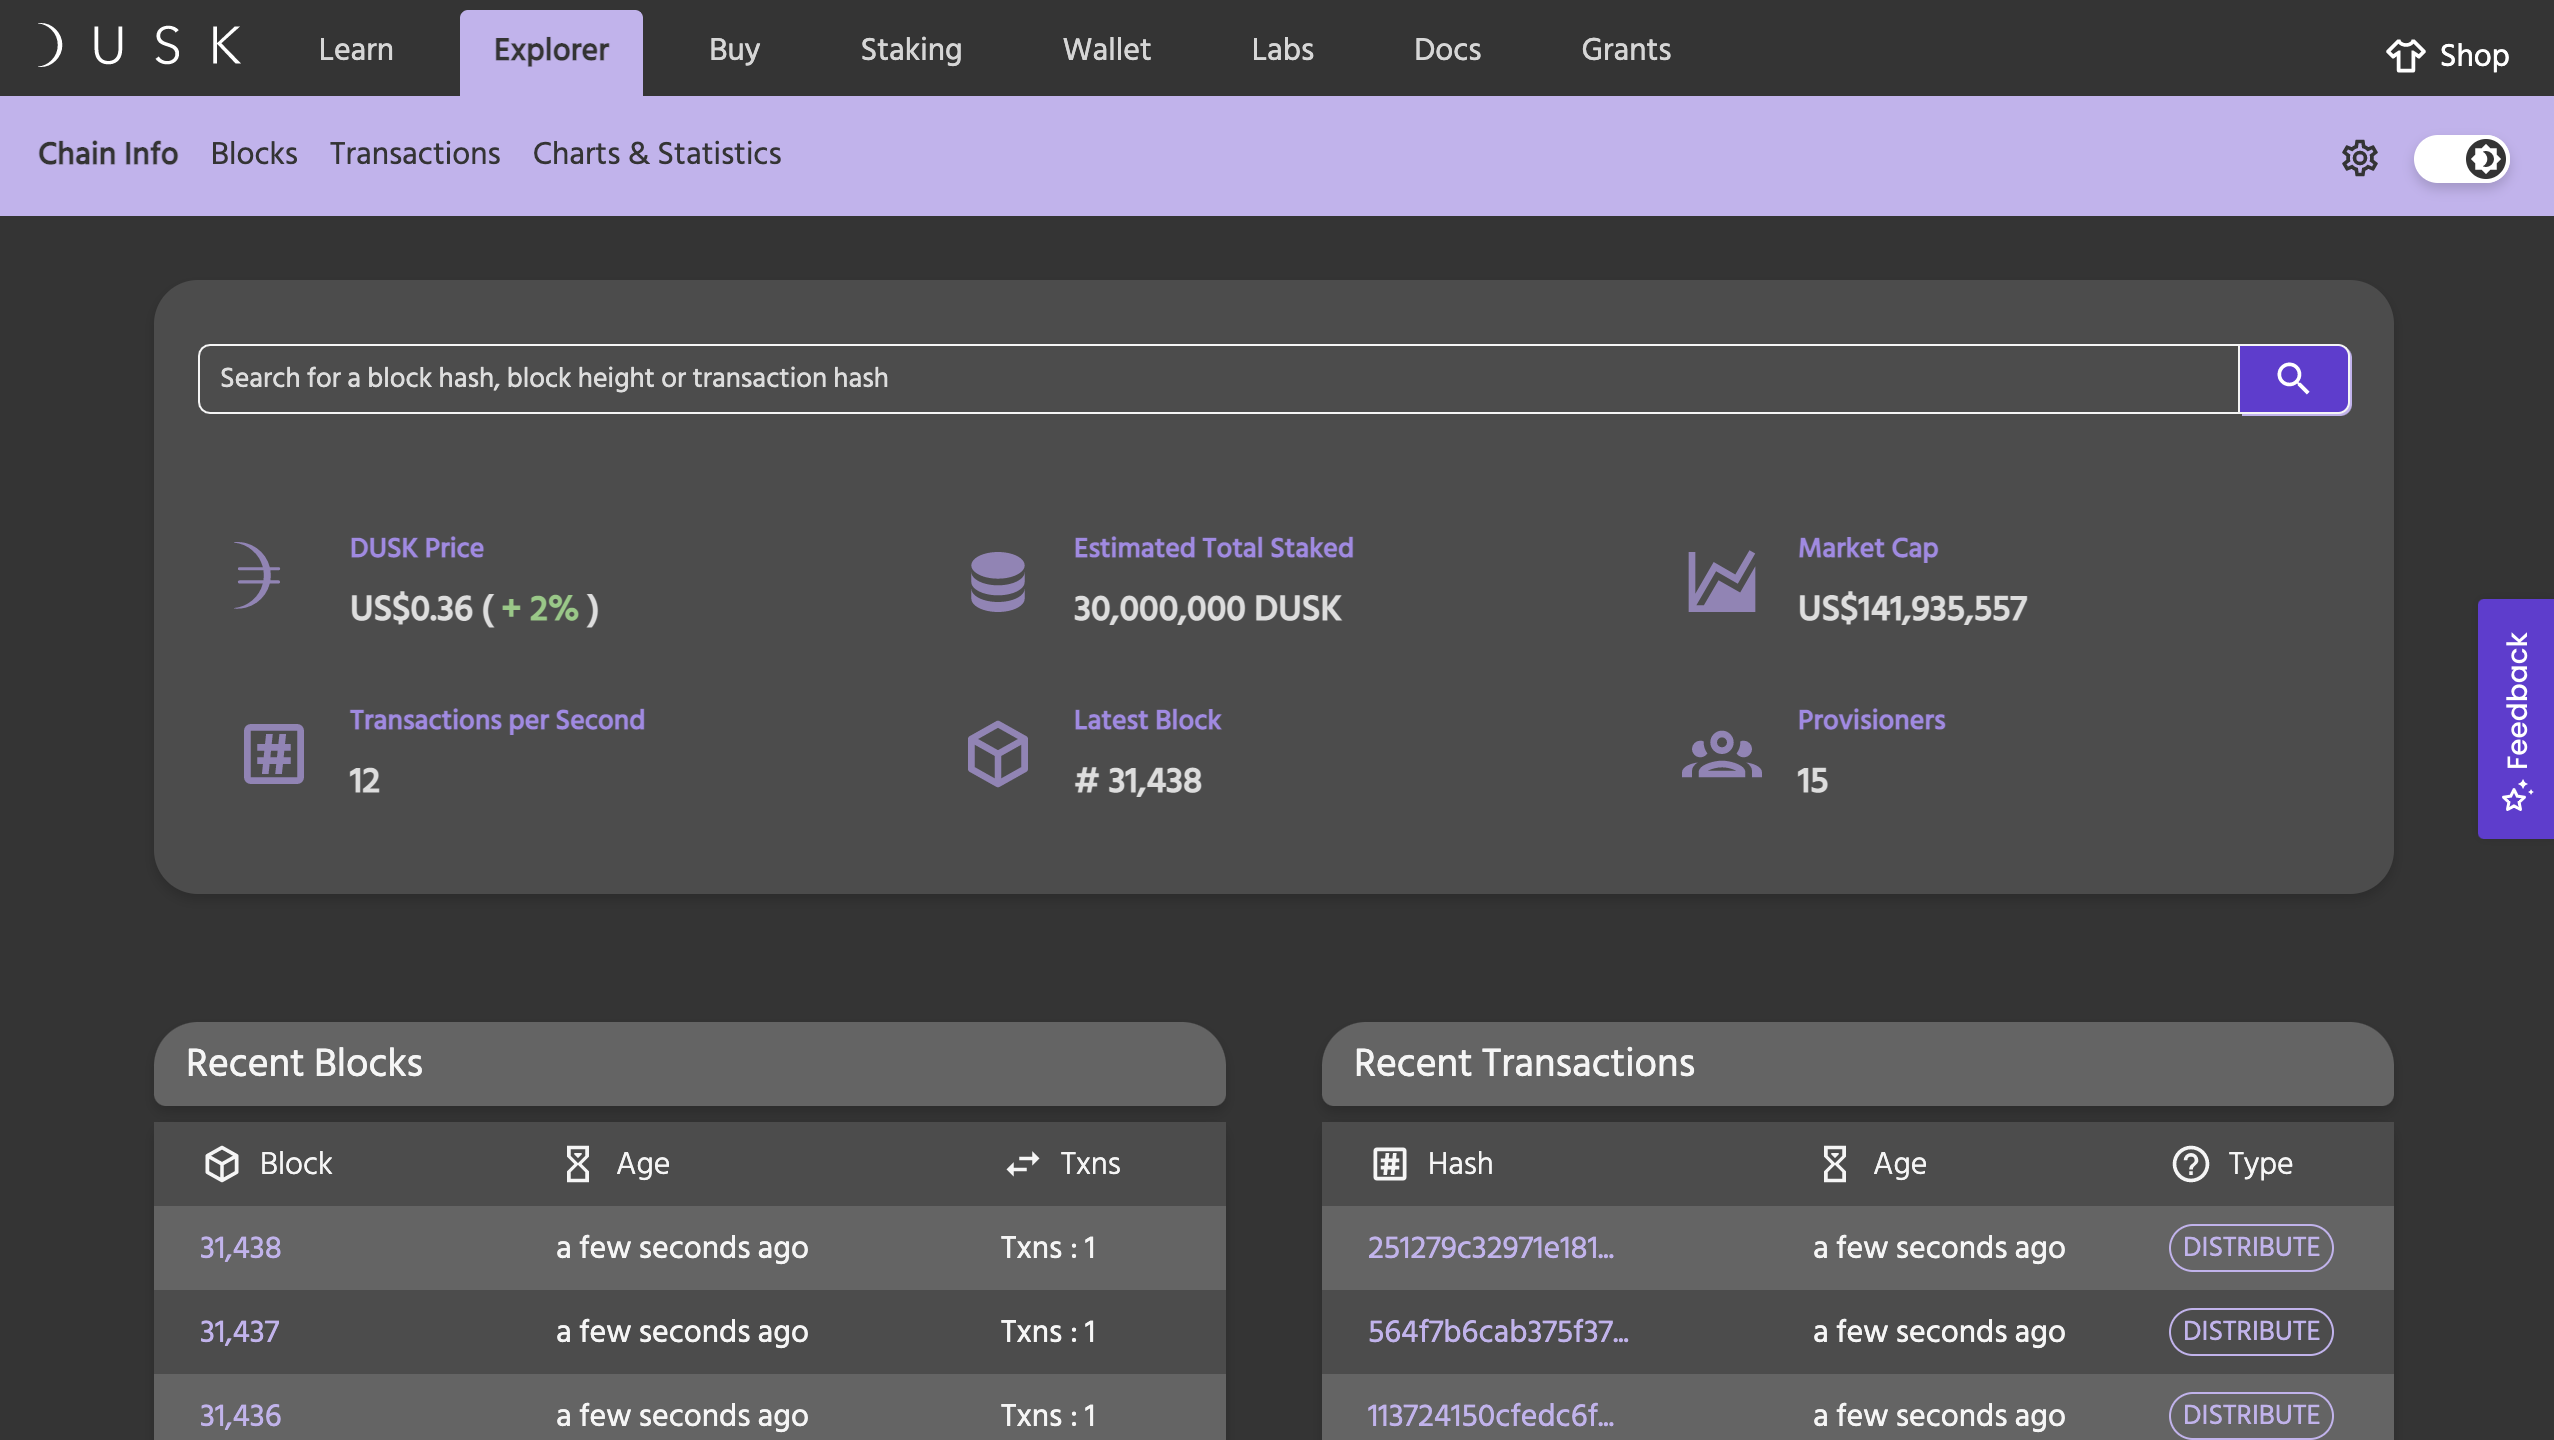Click the DUSK logo
This screenshot has width=2554, height=1440.
click(x=140, y=46)
